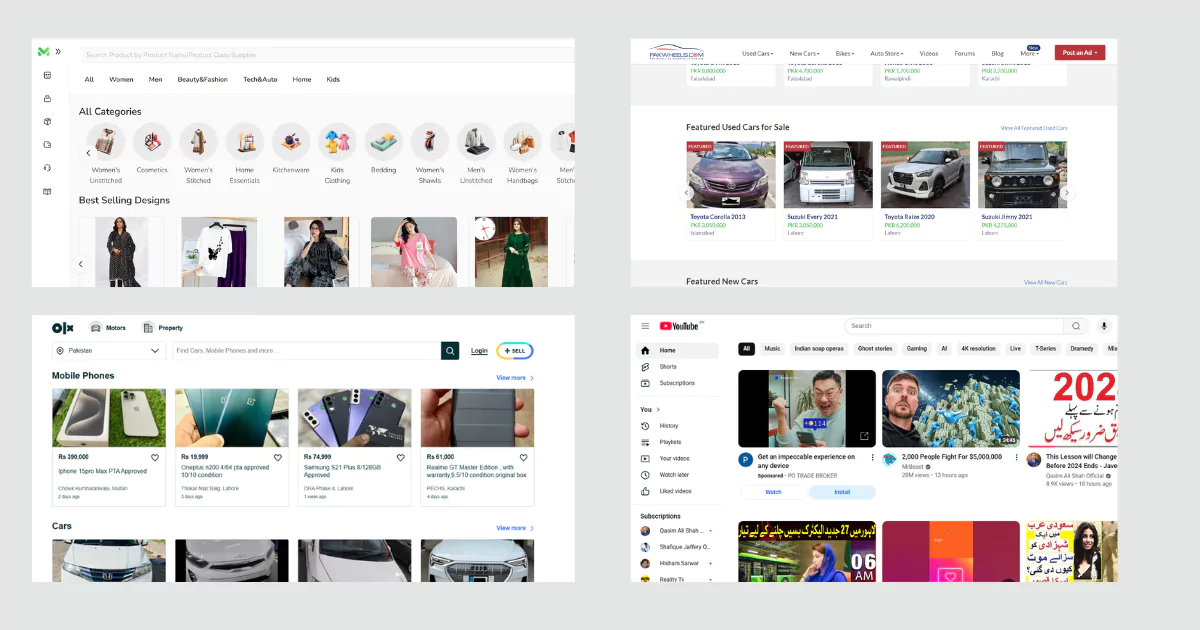
Task: Open the YouTube hamburger menu
Action: 645,326
